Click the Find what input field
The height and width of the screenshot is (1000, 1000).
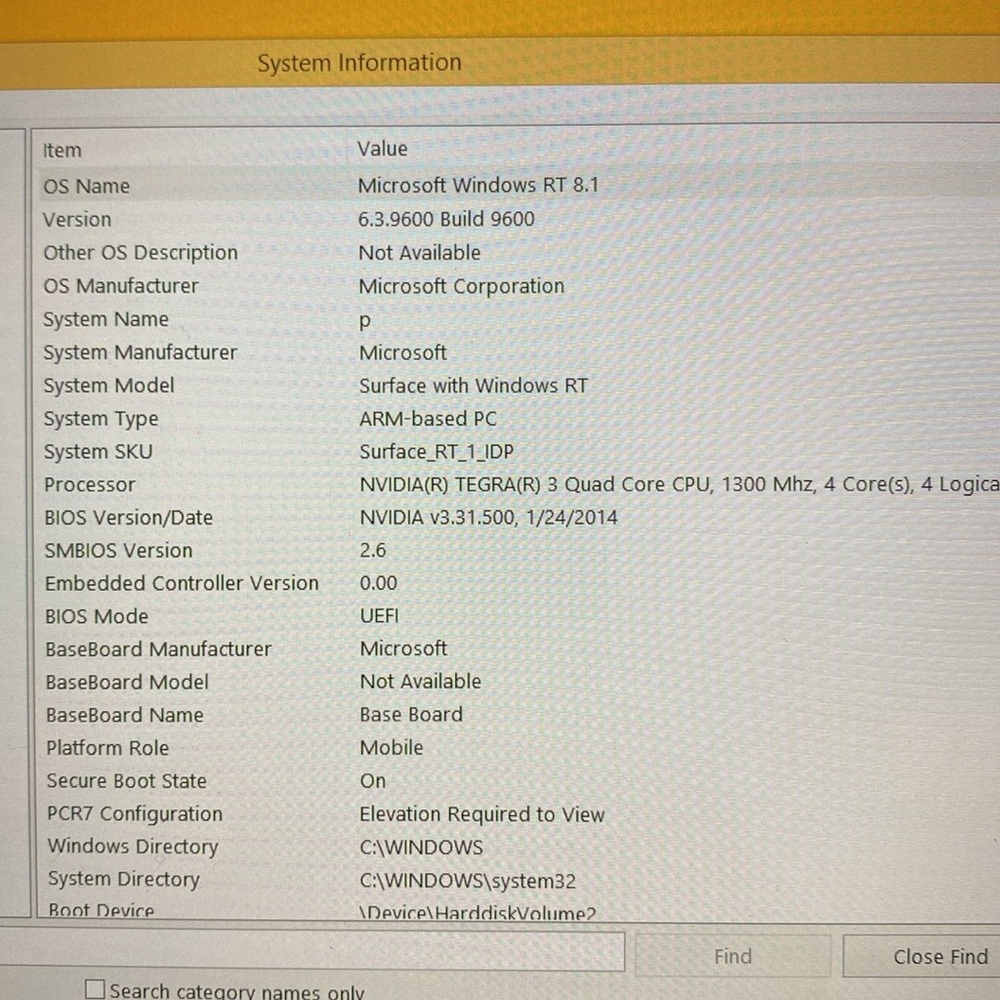click(312, 950)
